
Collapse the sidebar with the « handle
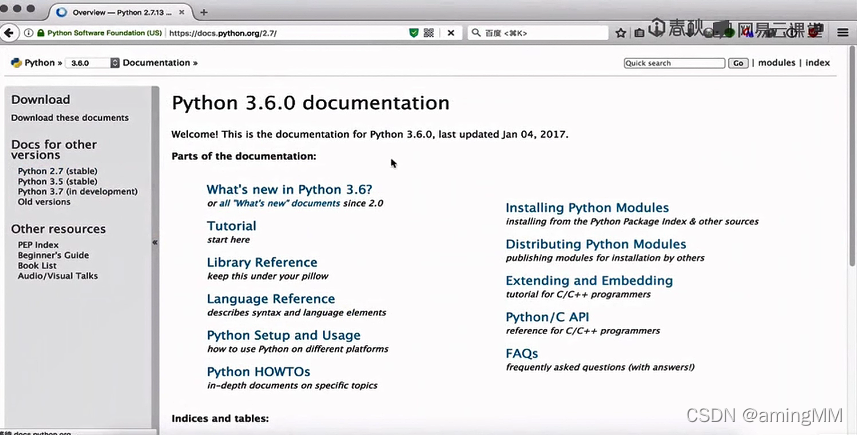155,242
